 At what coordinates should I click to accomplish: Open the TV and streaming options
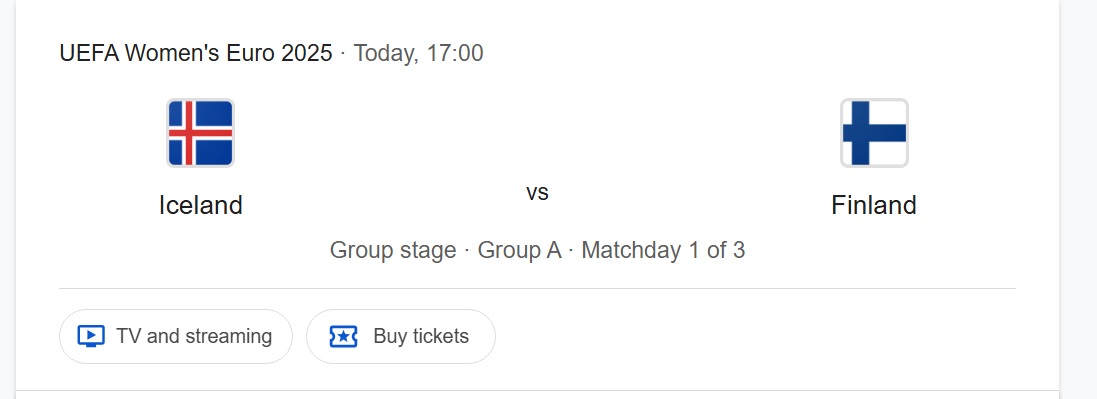point(176,336)
